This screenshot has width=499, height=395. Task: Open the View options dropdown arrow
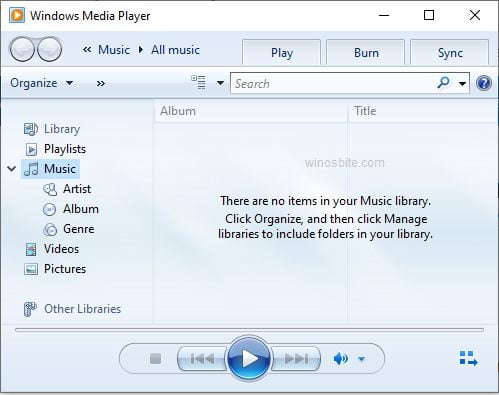pyautogui.click(x=220, y=83)
